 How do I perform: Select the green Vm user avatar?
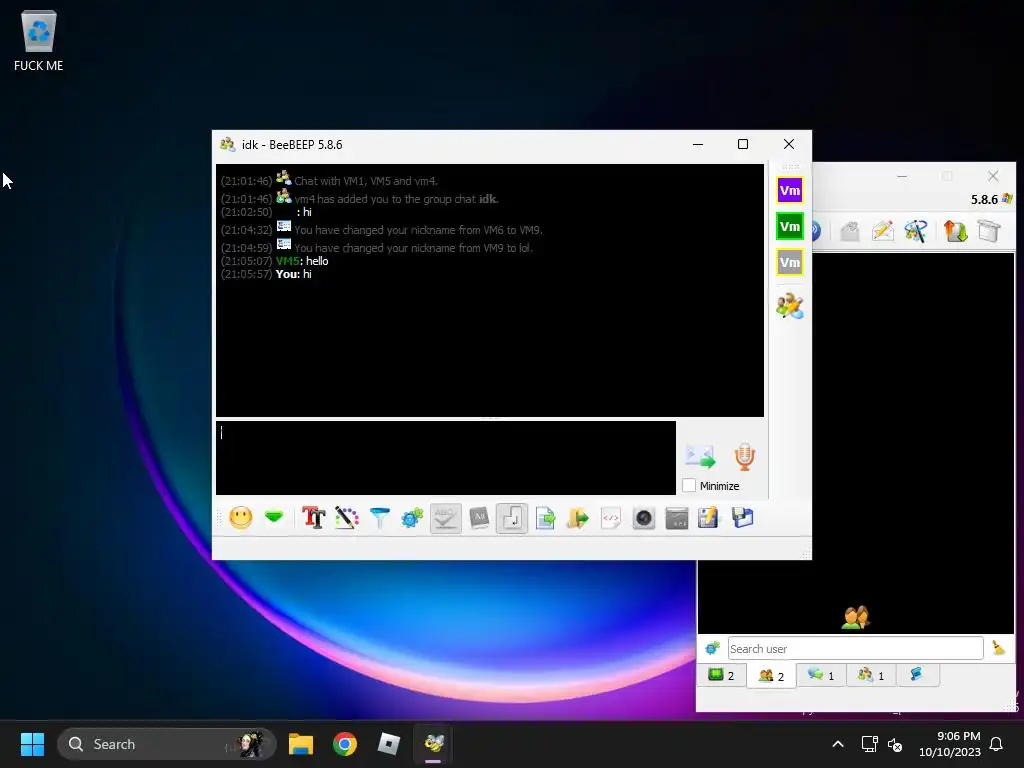790,227
